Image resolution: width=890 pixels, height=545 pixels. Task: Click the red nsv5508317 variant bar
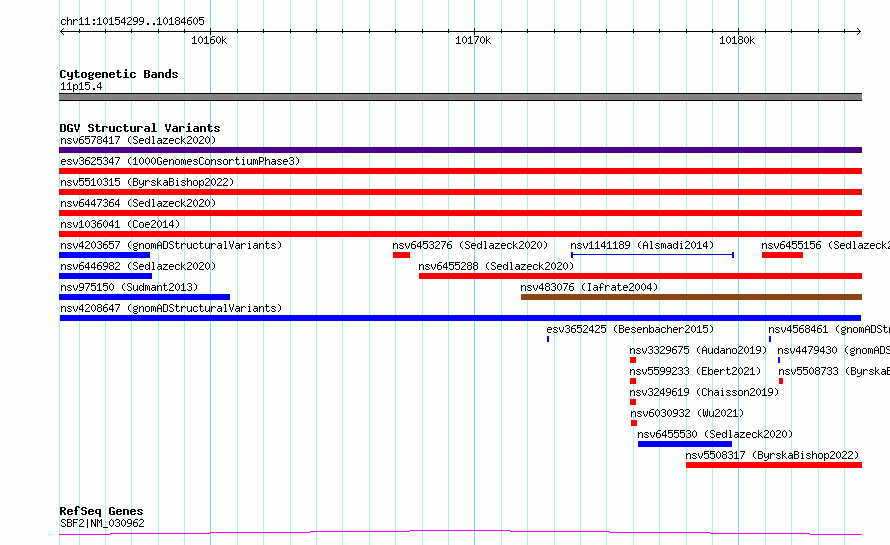click(774, 465)
